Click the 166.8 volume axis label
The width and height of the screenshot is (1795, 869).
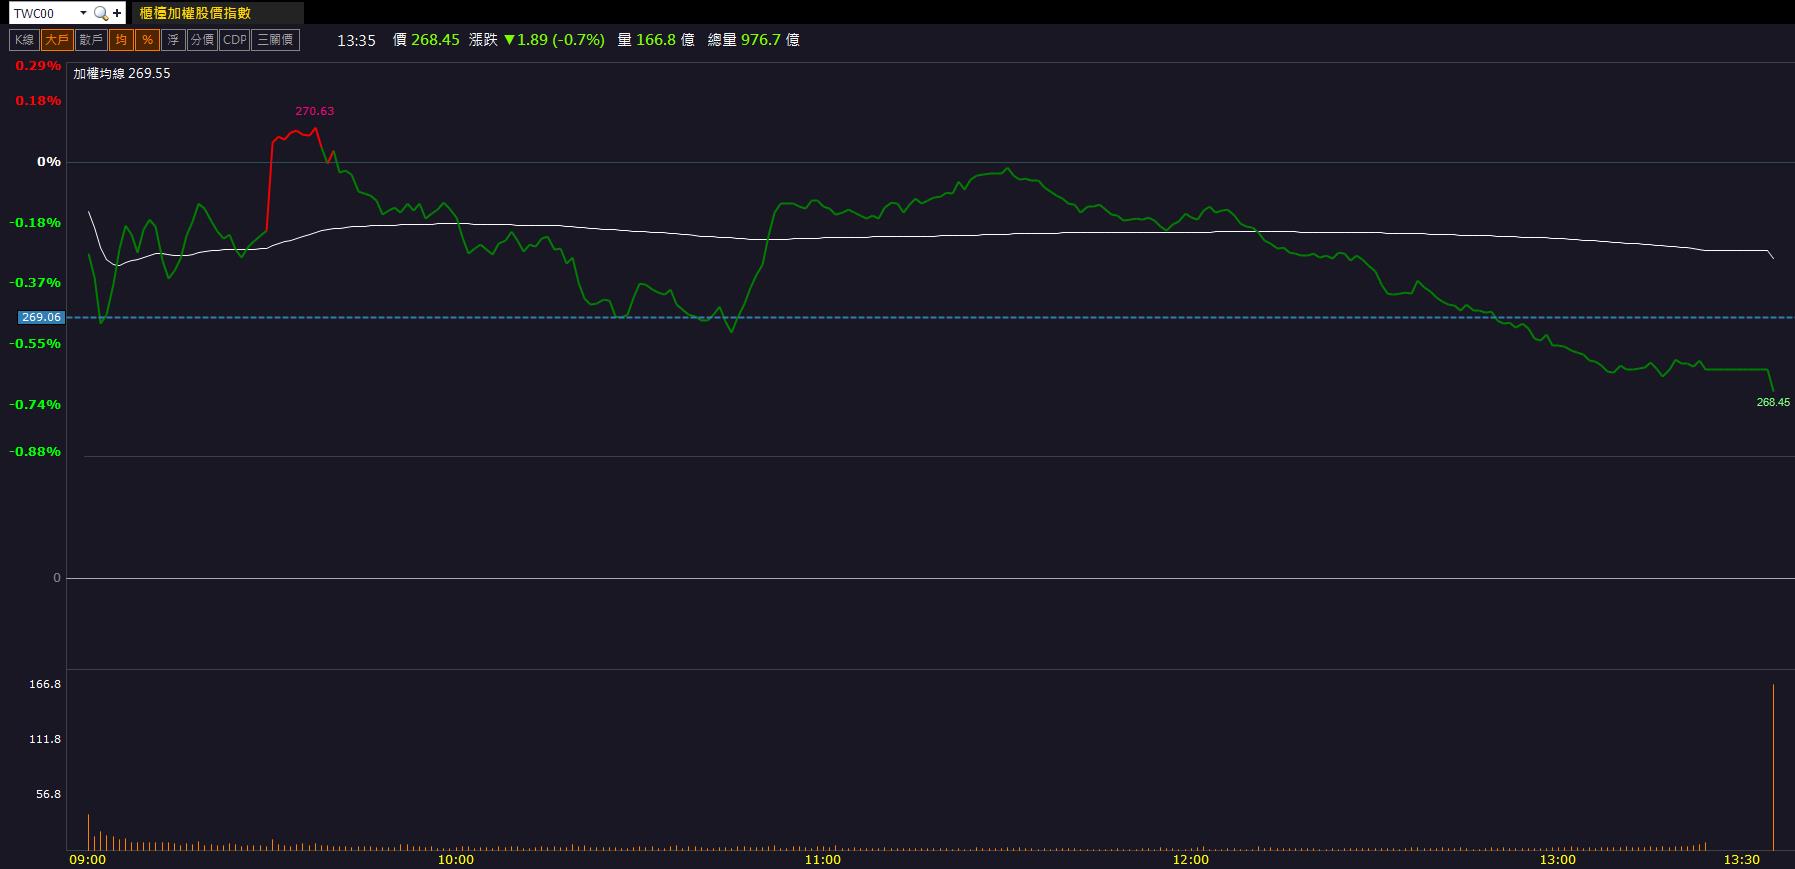click(x=45, y=685)
